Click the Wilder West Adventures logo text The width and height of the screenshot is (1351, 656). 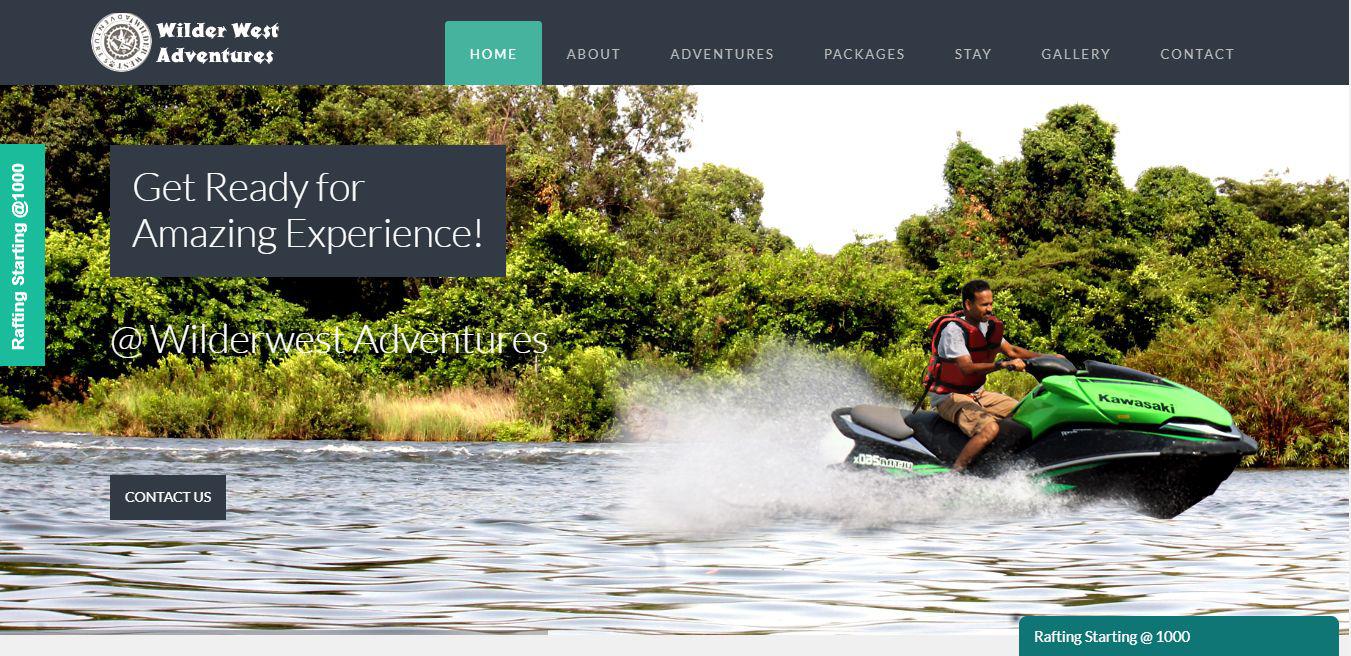point(217,43)
